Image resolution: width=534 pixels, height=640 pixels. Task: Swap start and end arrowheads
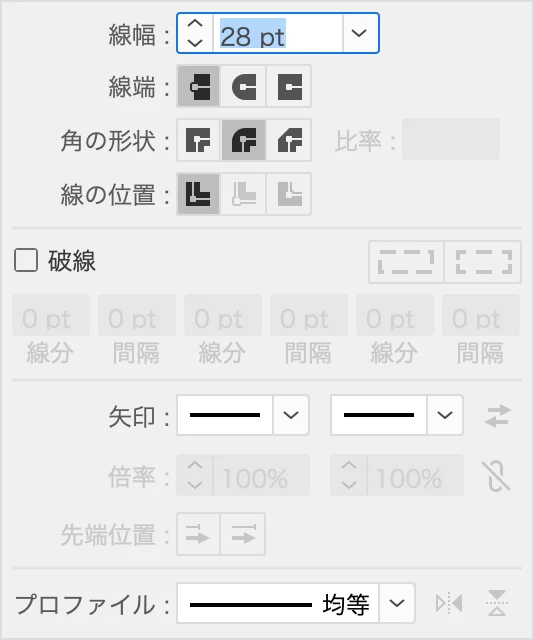[498, 416]
